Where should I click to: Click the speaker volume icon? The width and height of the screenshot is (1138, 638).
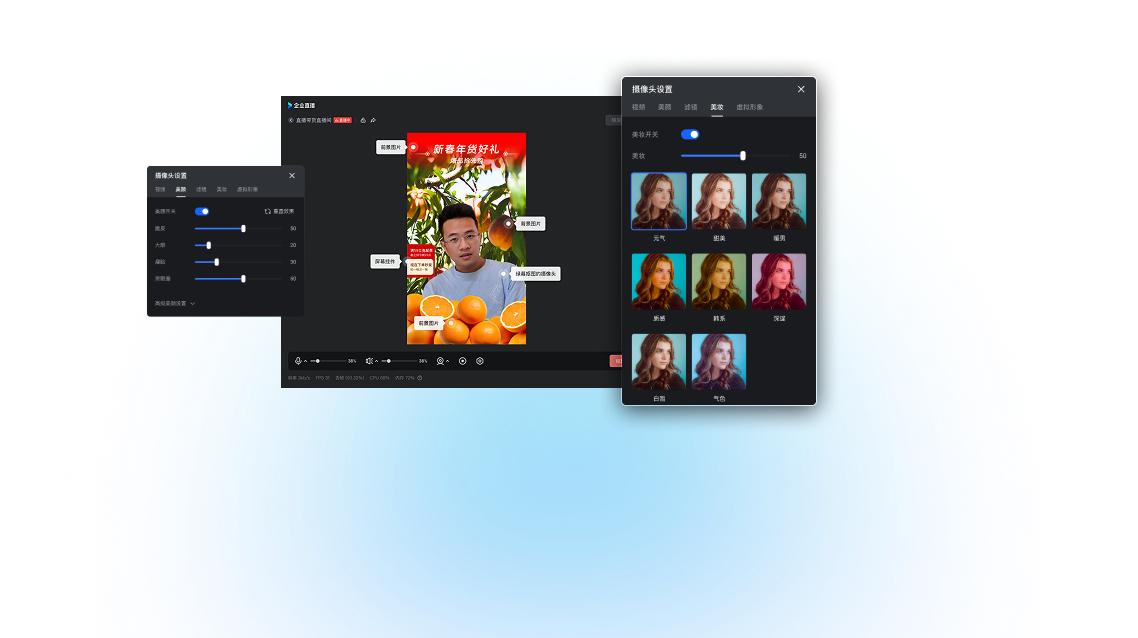(369, 360)
